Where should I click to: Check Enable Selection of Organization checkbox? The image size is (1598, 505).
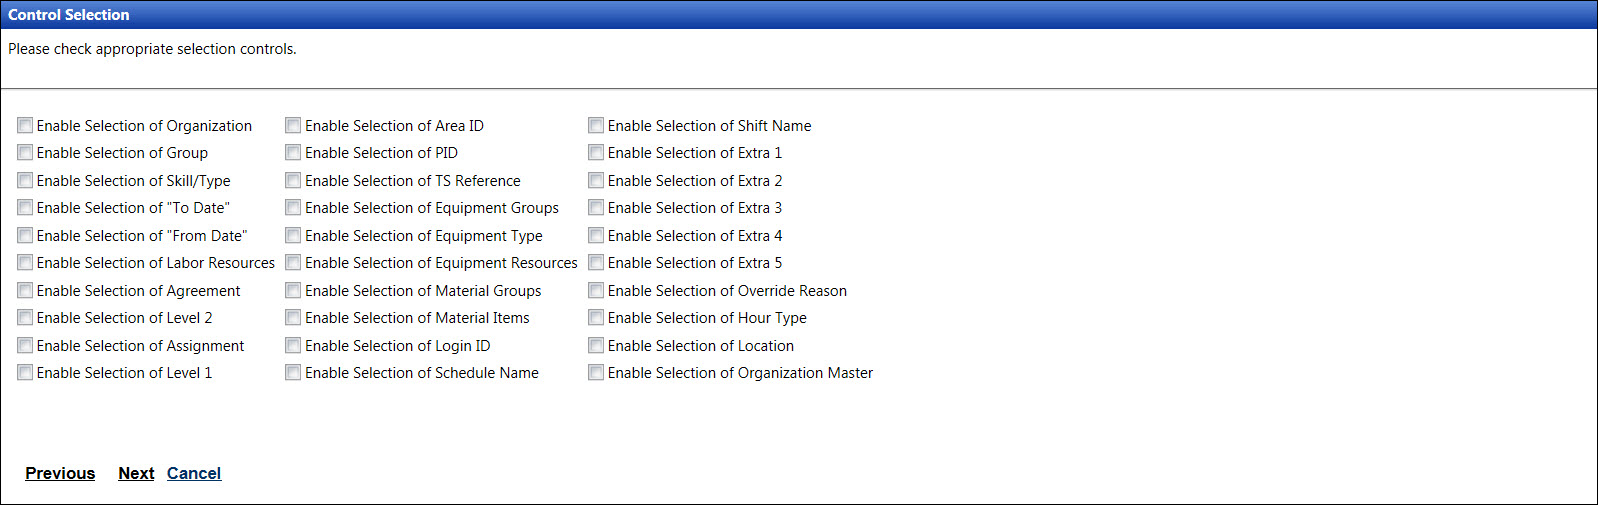[25, 126]
